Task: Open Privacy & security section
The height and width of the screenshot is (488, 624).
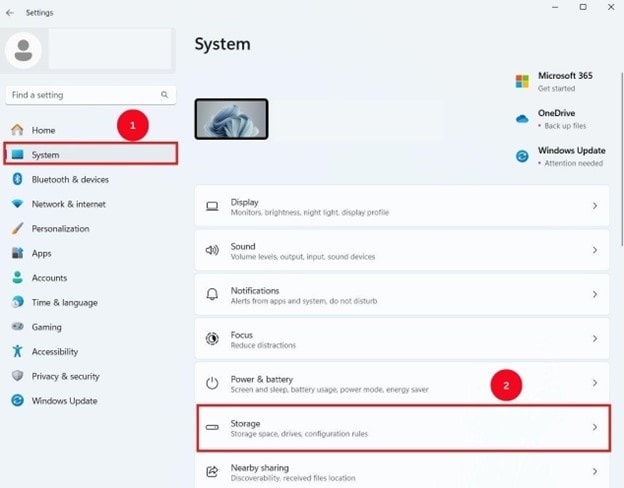Action: (91, 376)
